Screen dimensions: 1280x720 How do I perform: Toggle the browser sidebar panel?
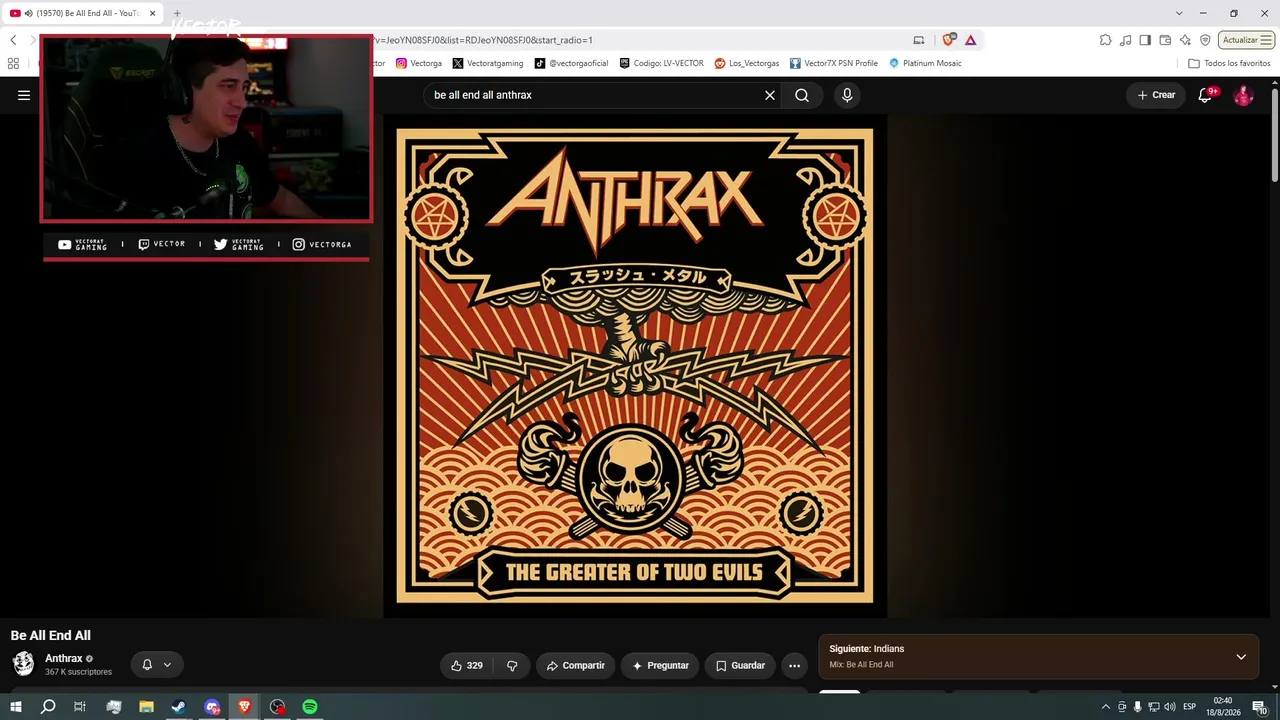pyautogui.click(x=1145, y=40)
